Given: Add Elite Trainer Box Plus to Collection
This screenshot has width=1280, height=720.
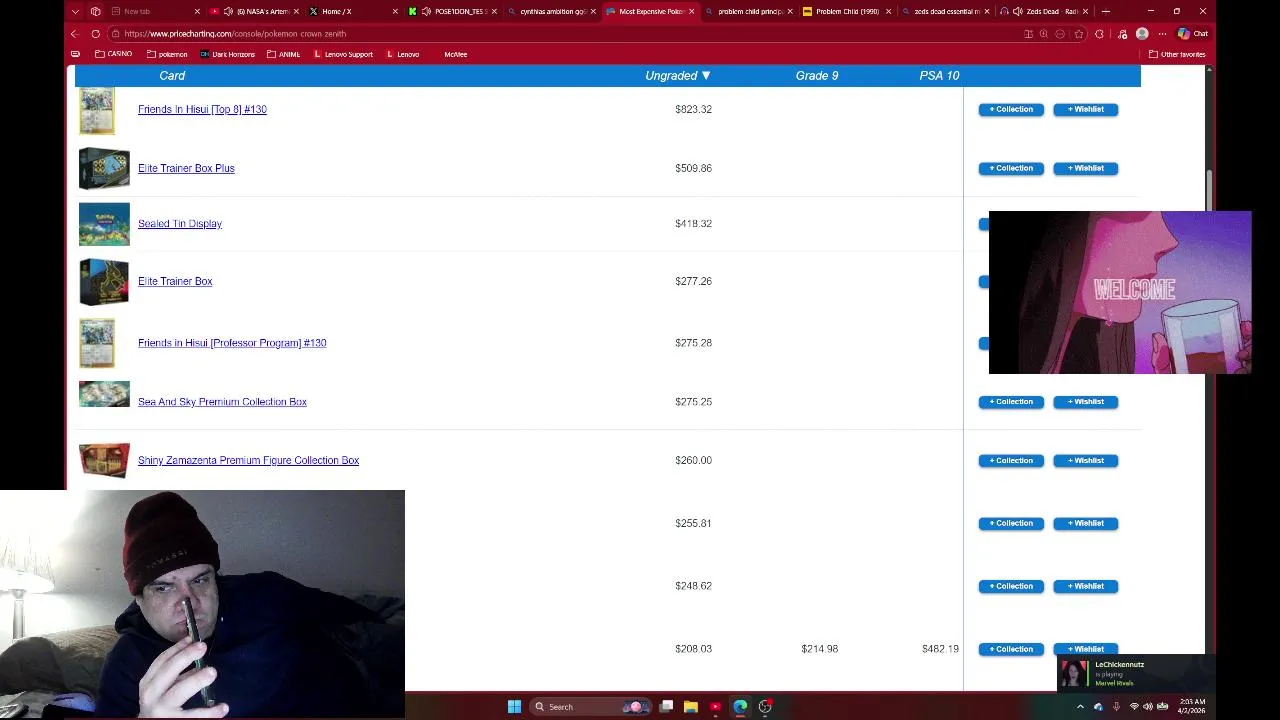Looking at the screenshot, I should pos(1011,168).
